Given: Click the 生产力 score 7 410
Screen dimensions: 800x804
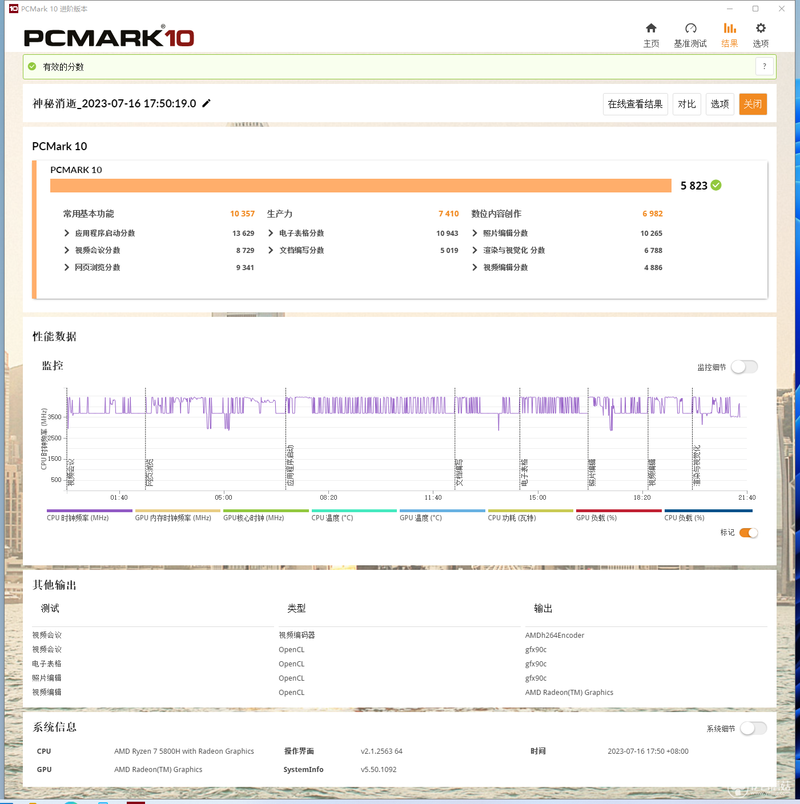Looking at the screenshot, I should tap(448, 213).
